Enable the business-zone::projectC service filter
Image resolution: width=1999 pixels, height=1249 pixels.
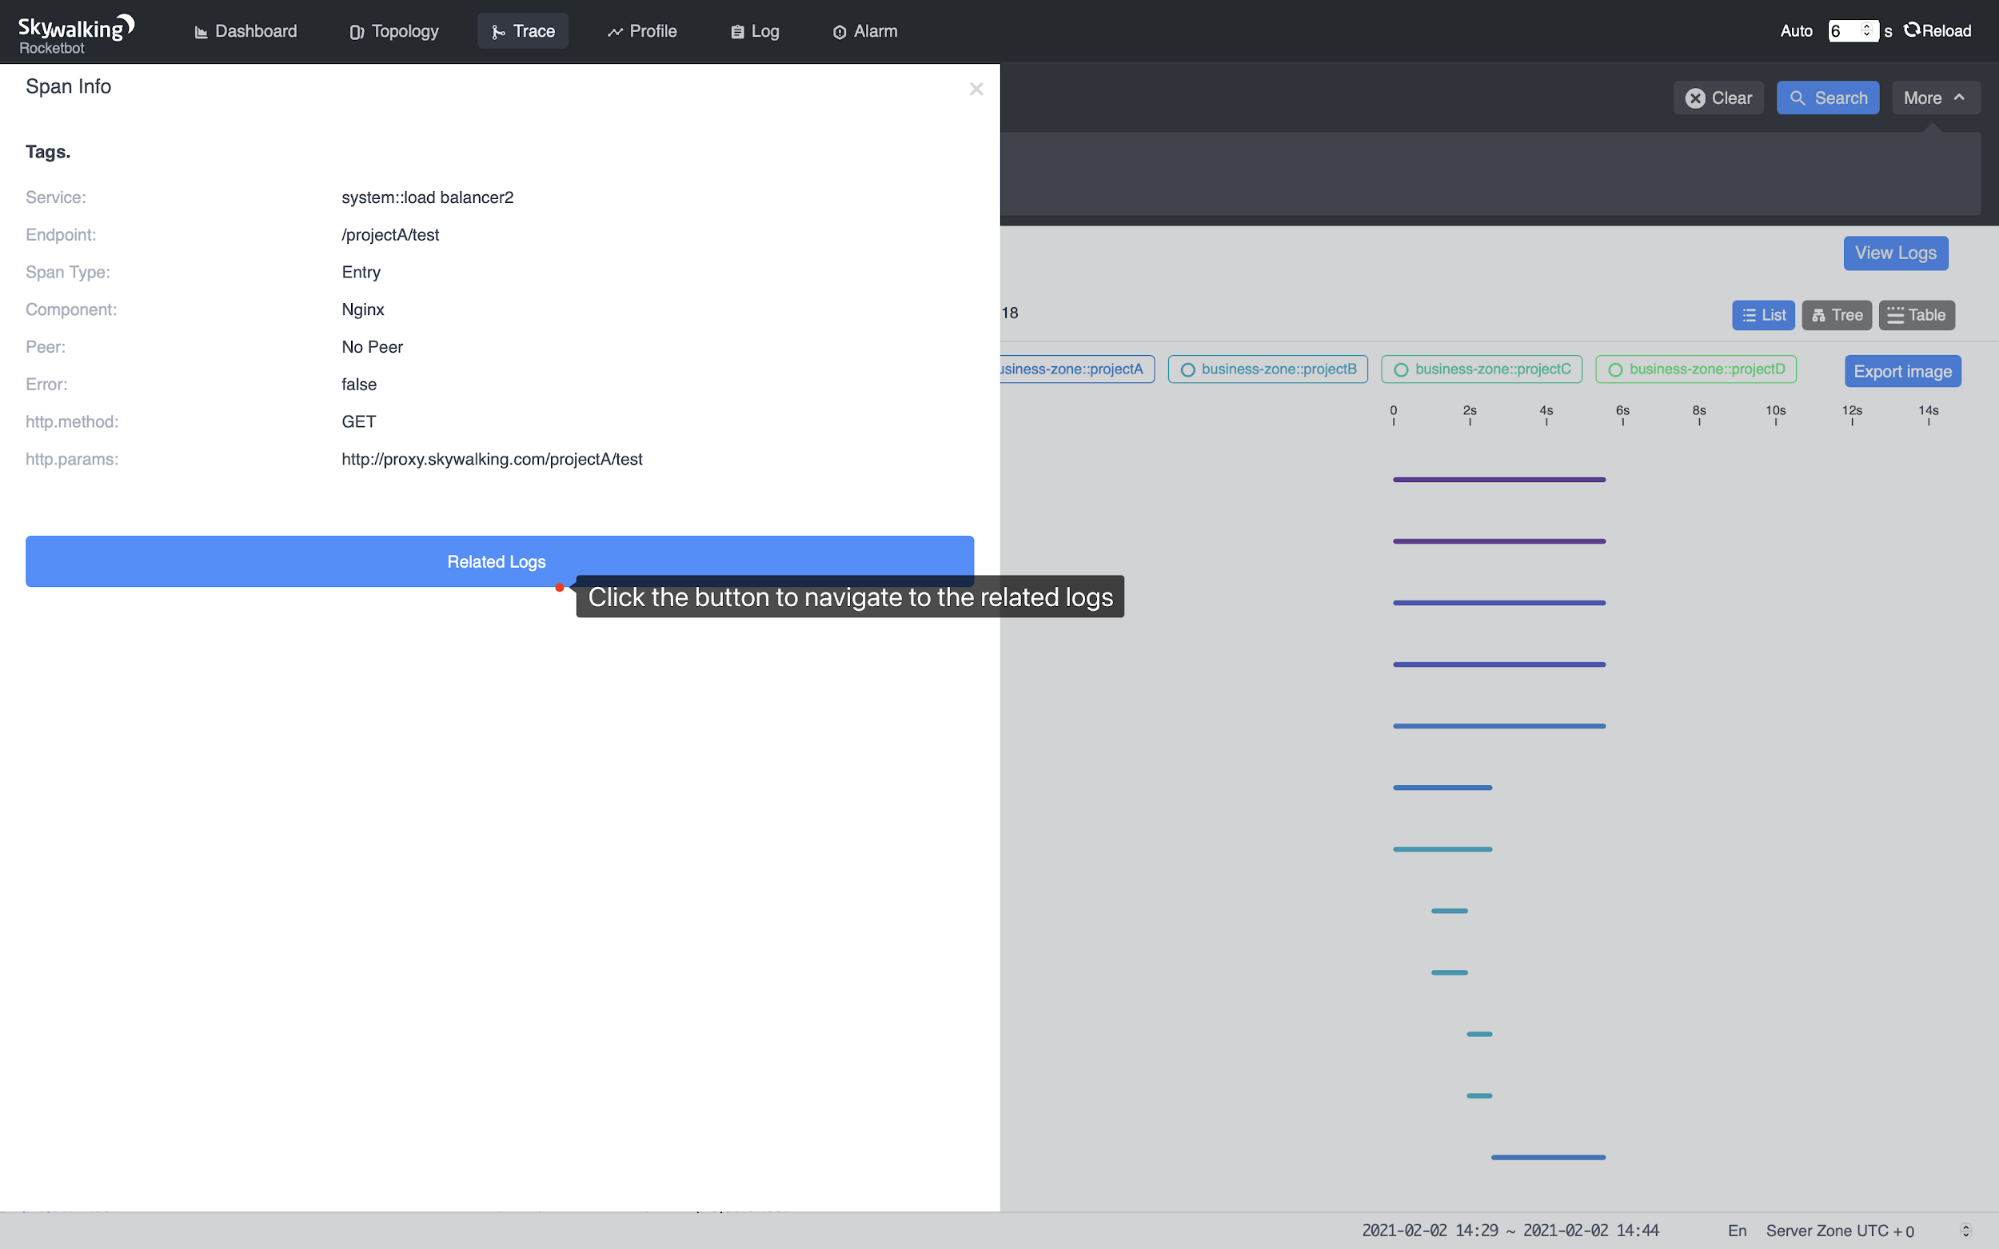1481,369
